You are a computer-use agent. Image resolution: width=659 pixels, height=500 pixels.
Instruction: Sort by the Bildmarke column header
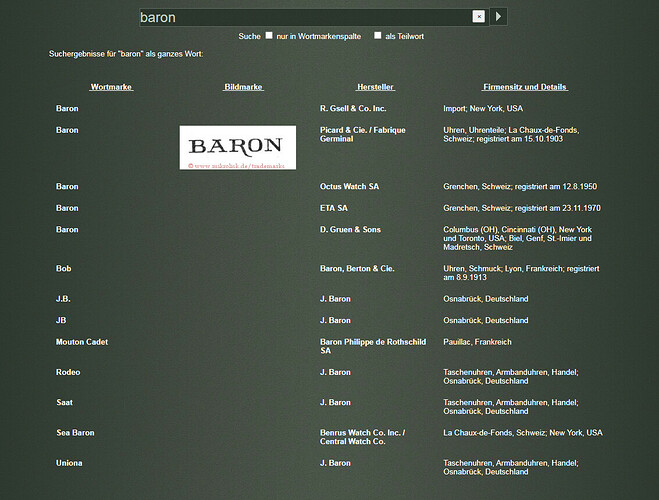pos(243,87)
